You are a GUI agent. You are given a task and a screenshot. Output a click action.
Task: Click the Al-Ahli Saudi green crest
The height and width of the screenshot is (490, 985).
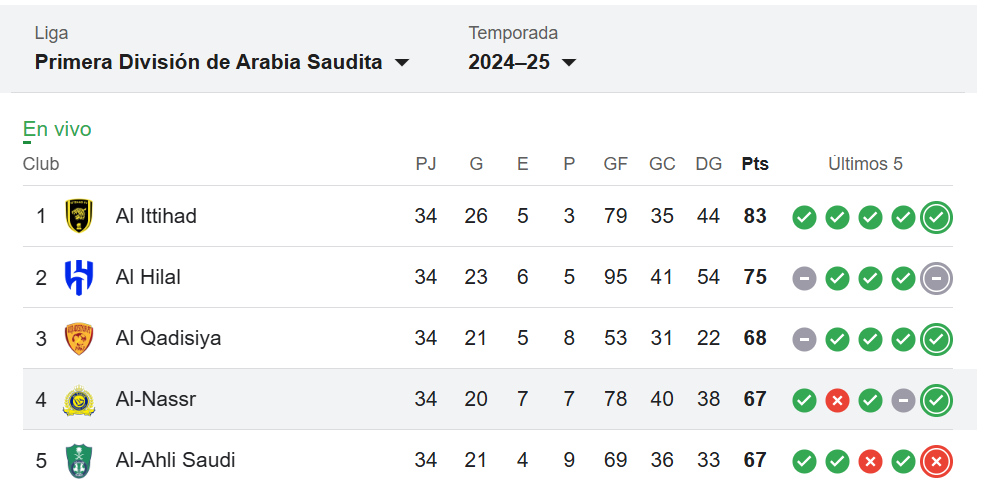click(x=79, y=460)
